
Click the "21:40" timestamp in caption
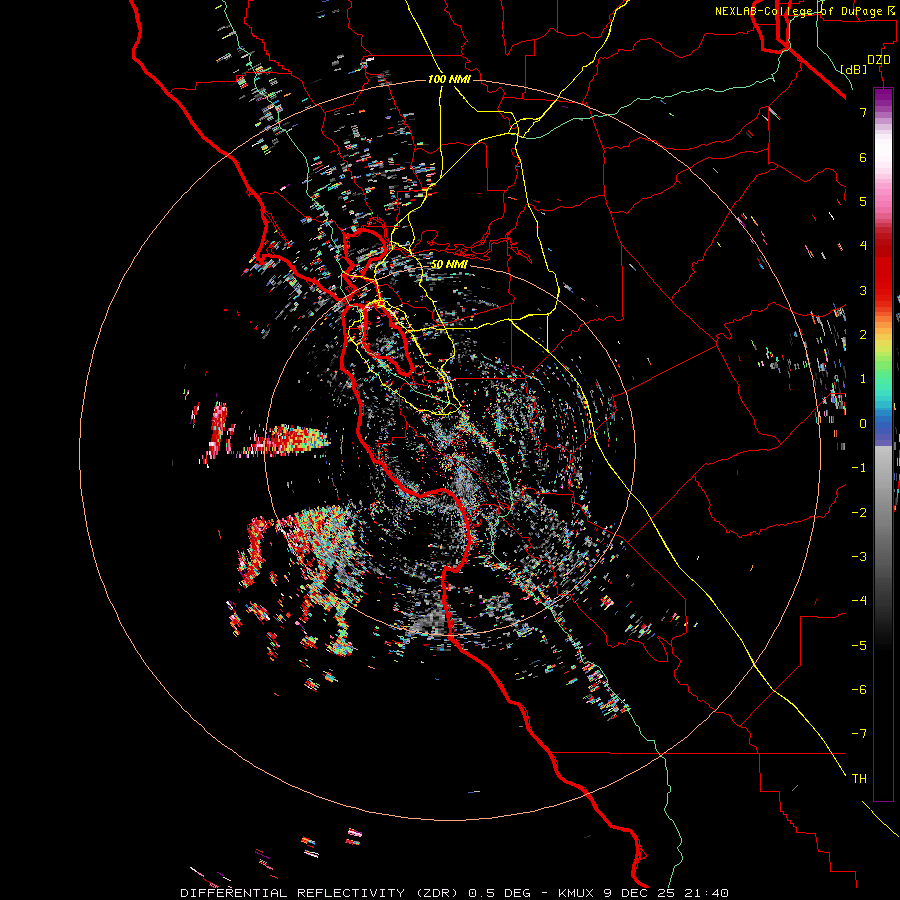tap(707, 893)
